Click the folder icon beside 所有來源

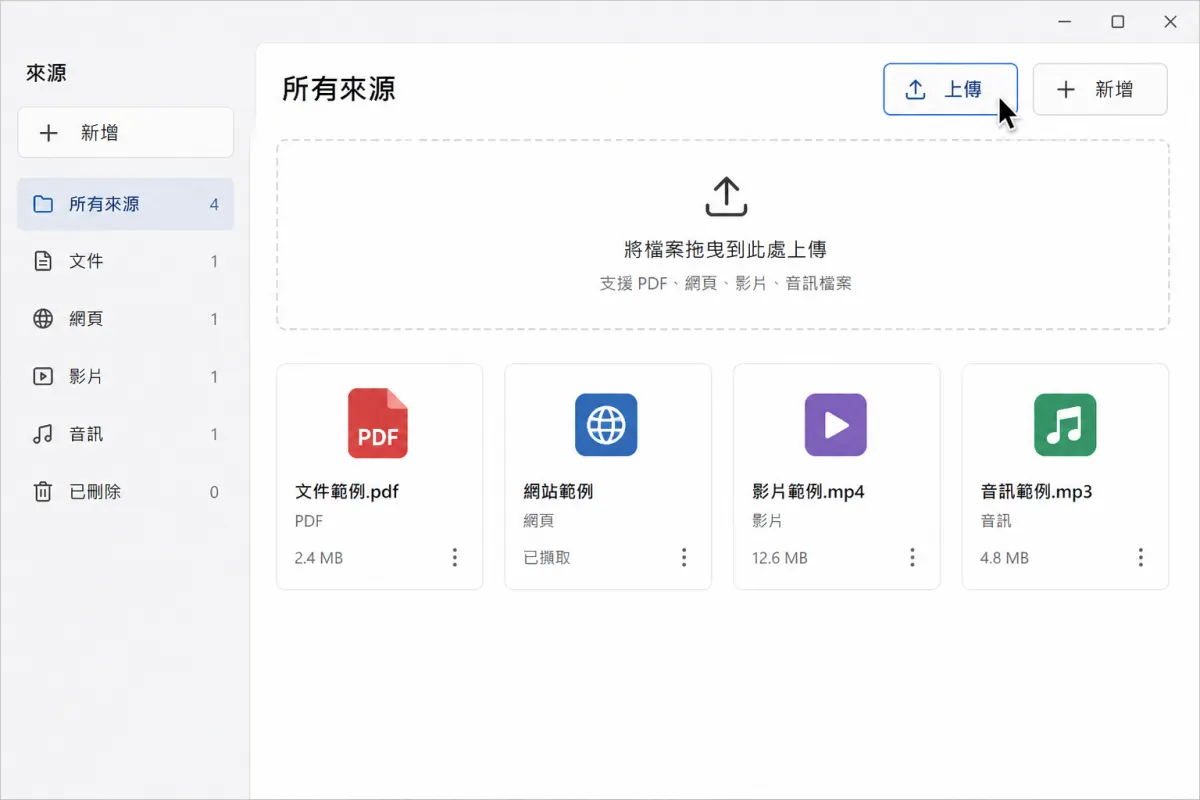click(43, 204)
